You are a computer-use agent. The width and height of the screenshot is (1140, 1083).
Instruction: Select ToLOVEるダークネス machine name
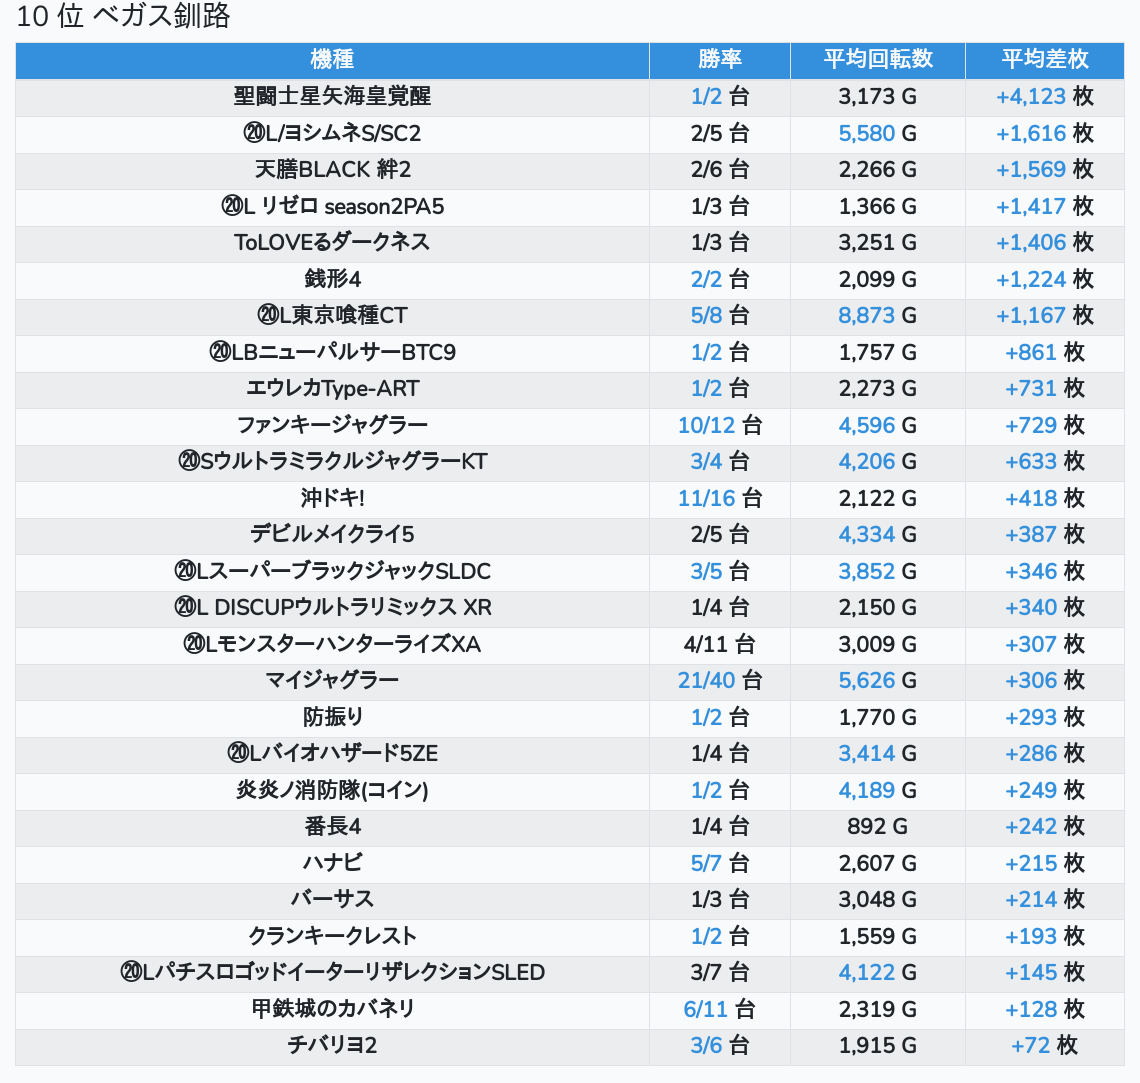click(332, 243)
